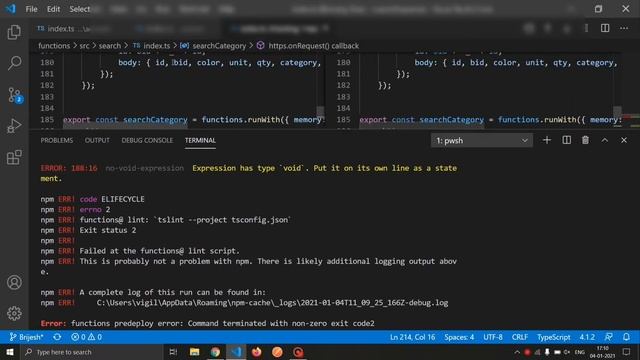Open the feedback icon in the status bar
The height and width of the screenshot is (360, 640).
point(609,337)
